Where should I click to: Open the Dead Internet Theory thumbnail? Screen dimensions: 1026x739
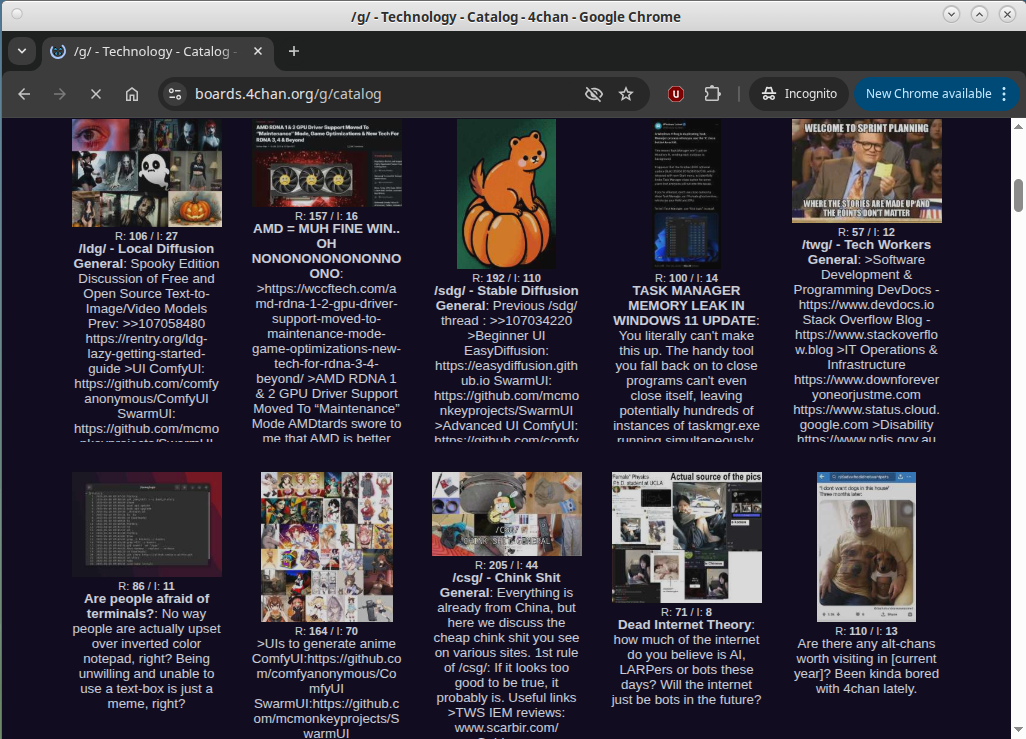[686, 537]
